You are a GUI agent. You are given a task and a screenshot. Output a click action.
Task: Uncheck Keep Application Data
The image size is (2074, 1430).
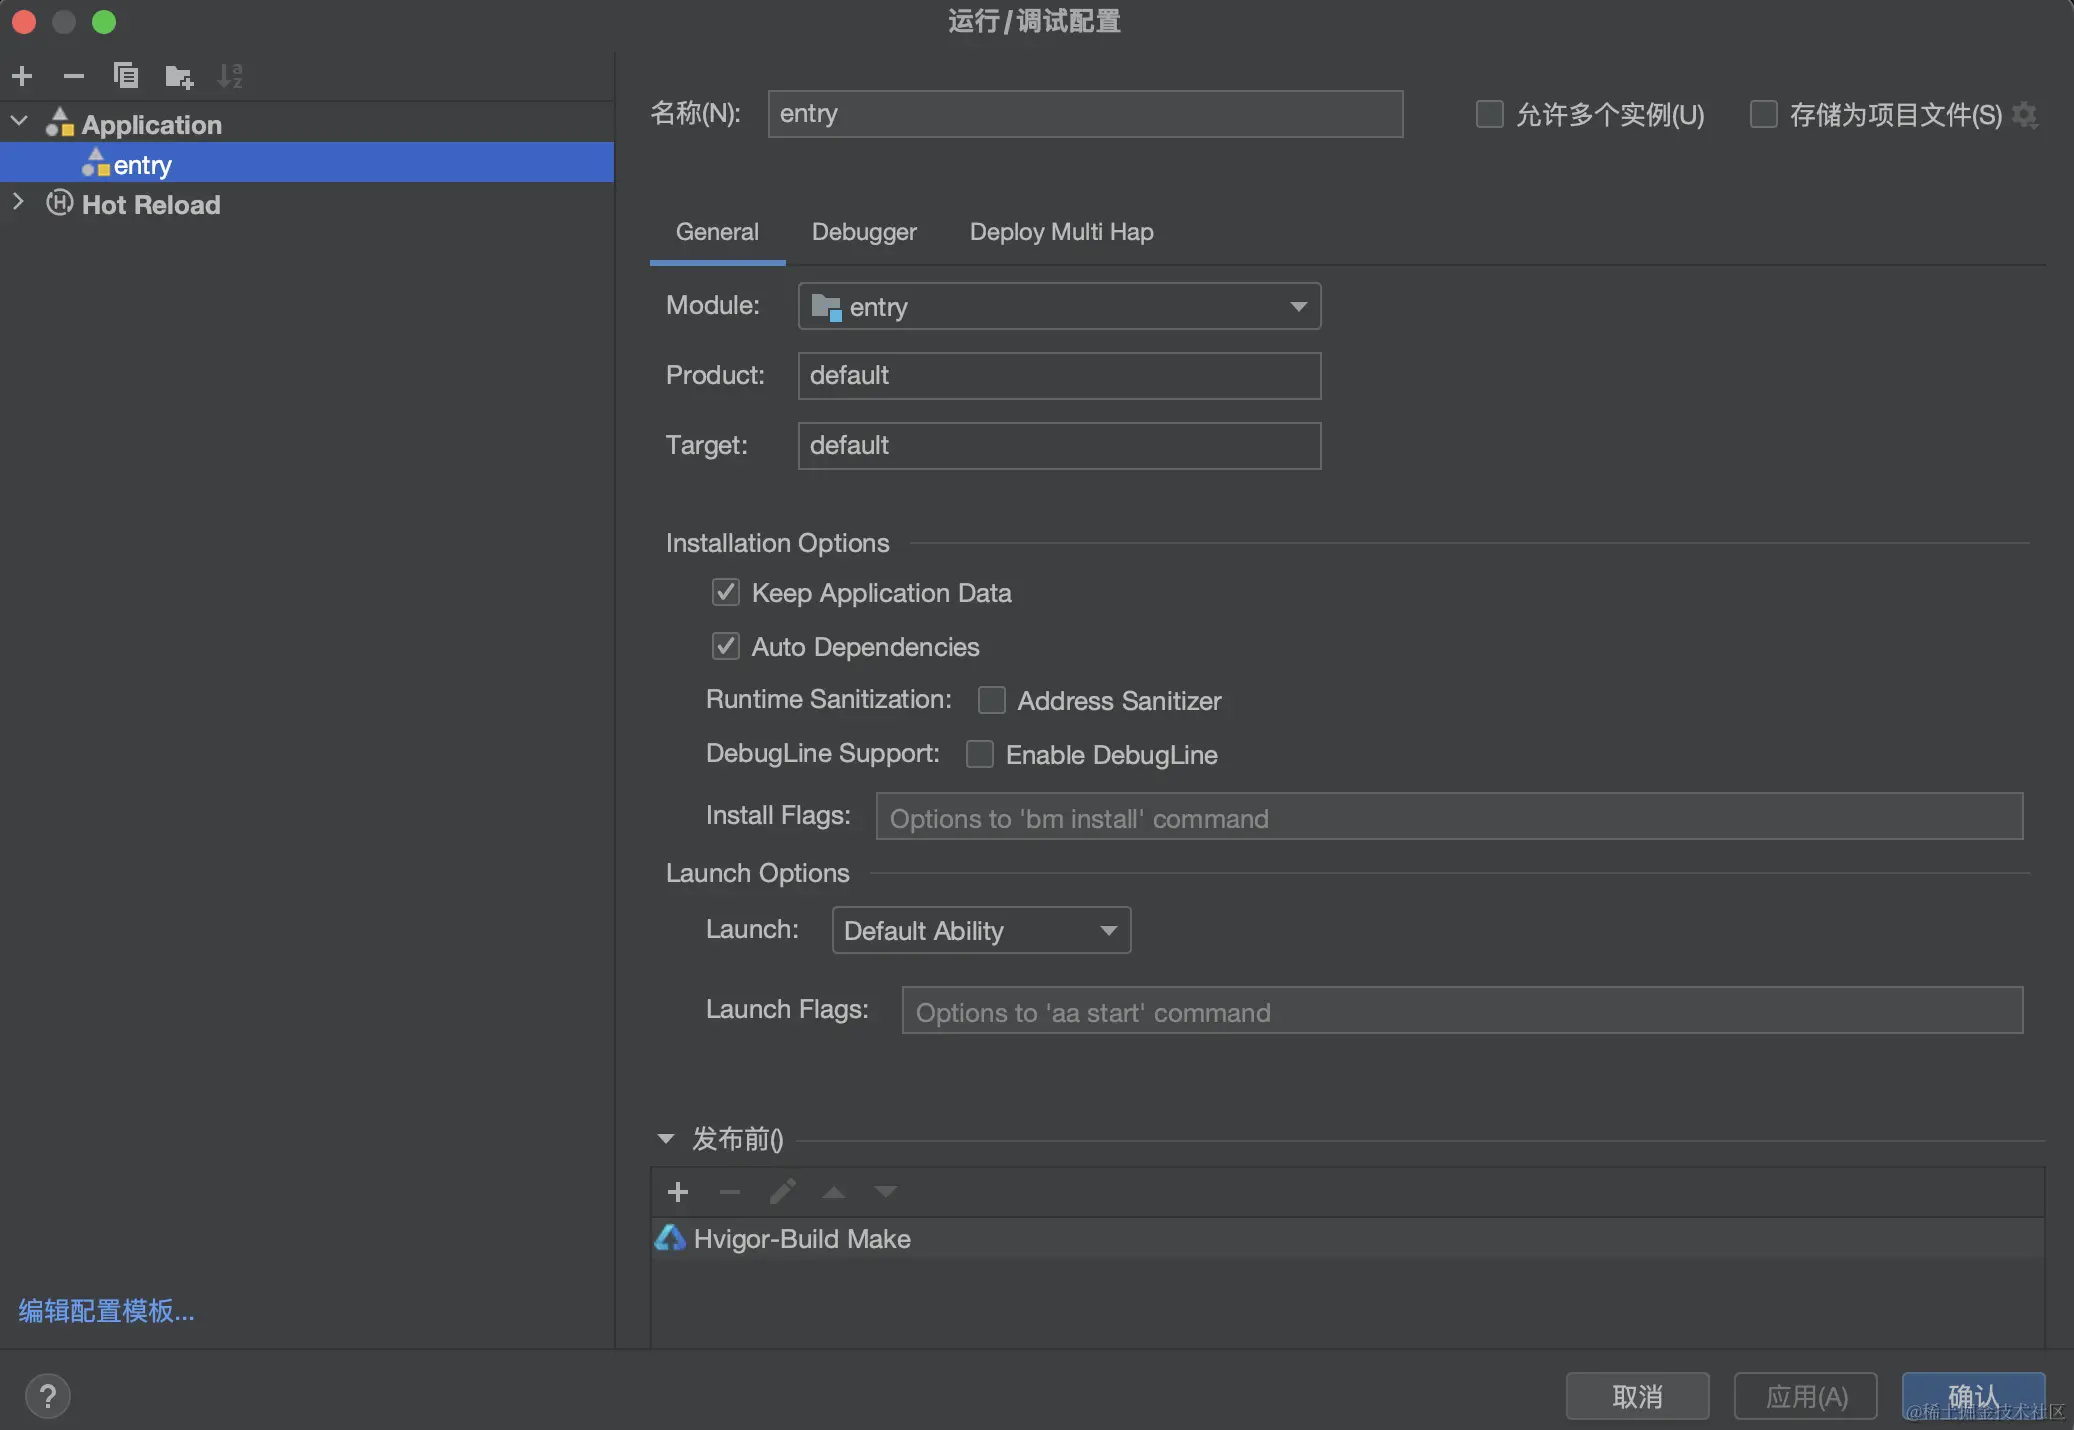pyautogui.click(x=726, y=593)
